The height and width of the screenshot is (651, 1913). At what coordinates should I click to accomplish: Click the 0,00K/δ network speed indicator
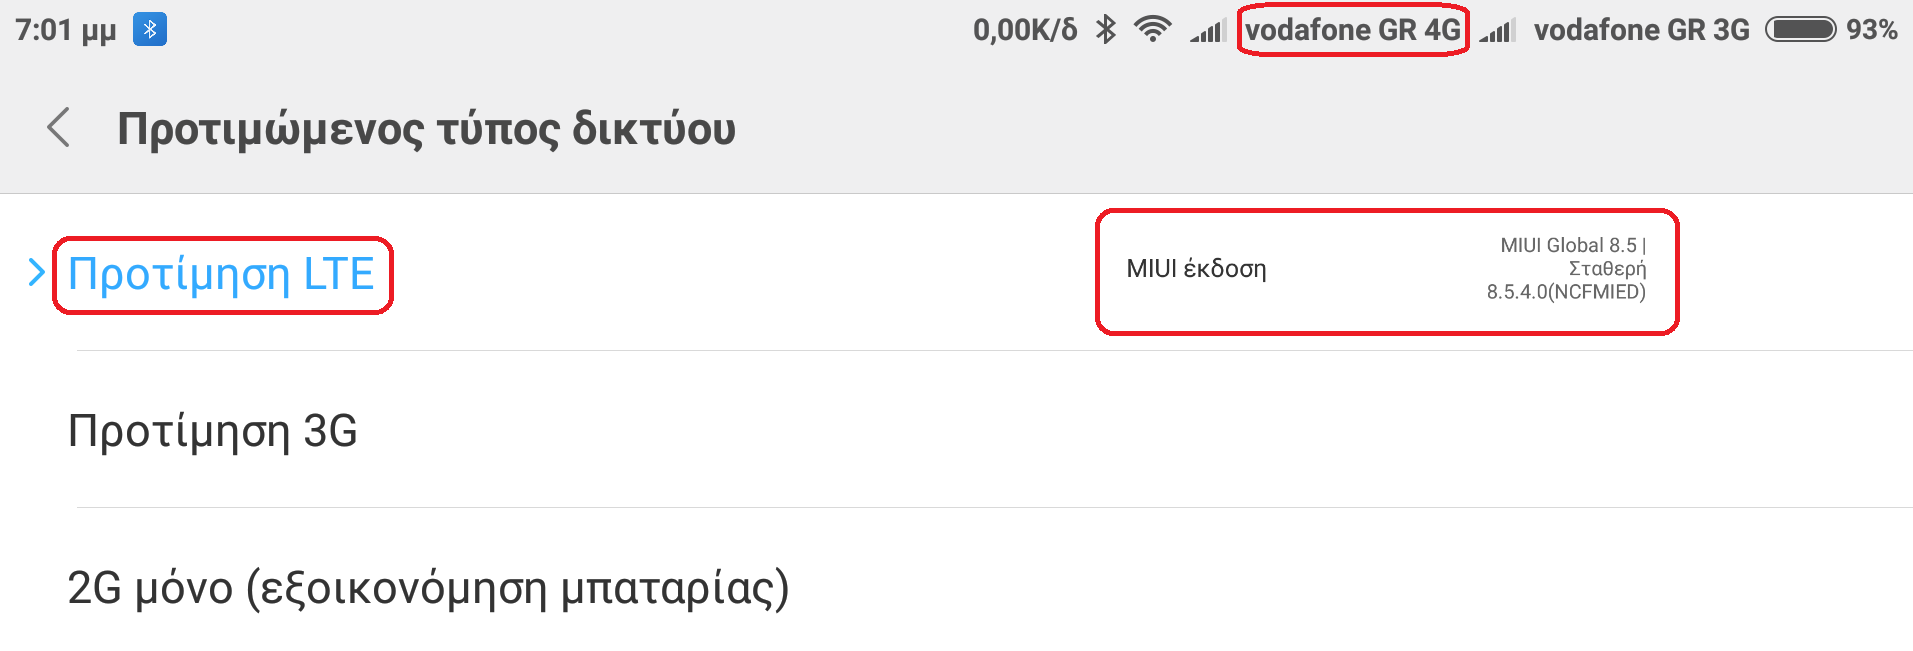[x=1025, y=30]
